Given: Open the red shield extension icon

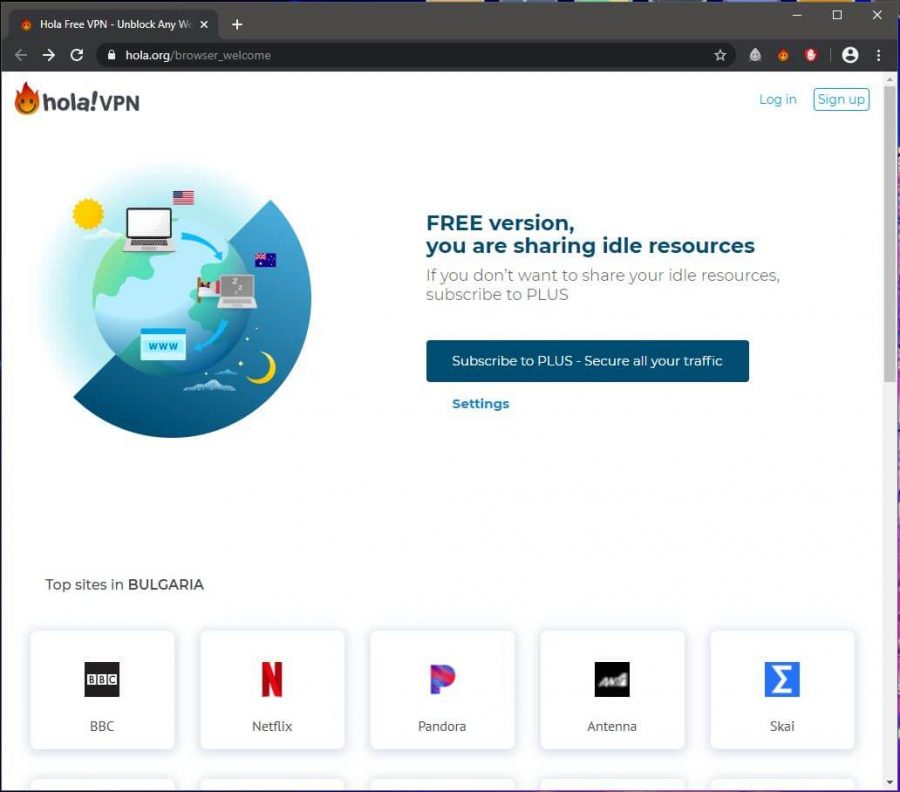Looking at the screenshot, I should (810, 55).
